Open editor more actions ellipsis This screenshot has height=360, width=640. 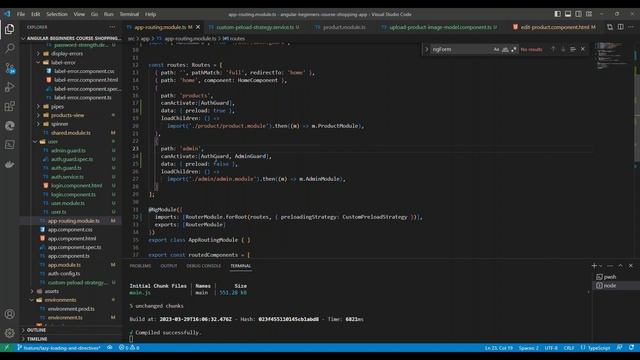[631, 27]
